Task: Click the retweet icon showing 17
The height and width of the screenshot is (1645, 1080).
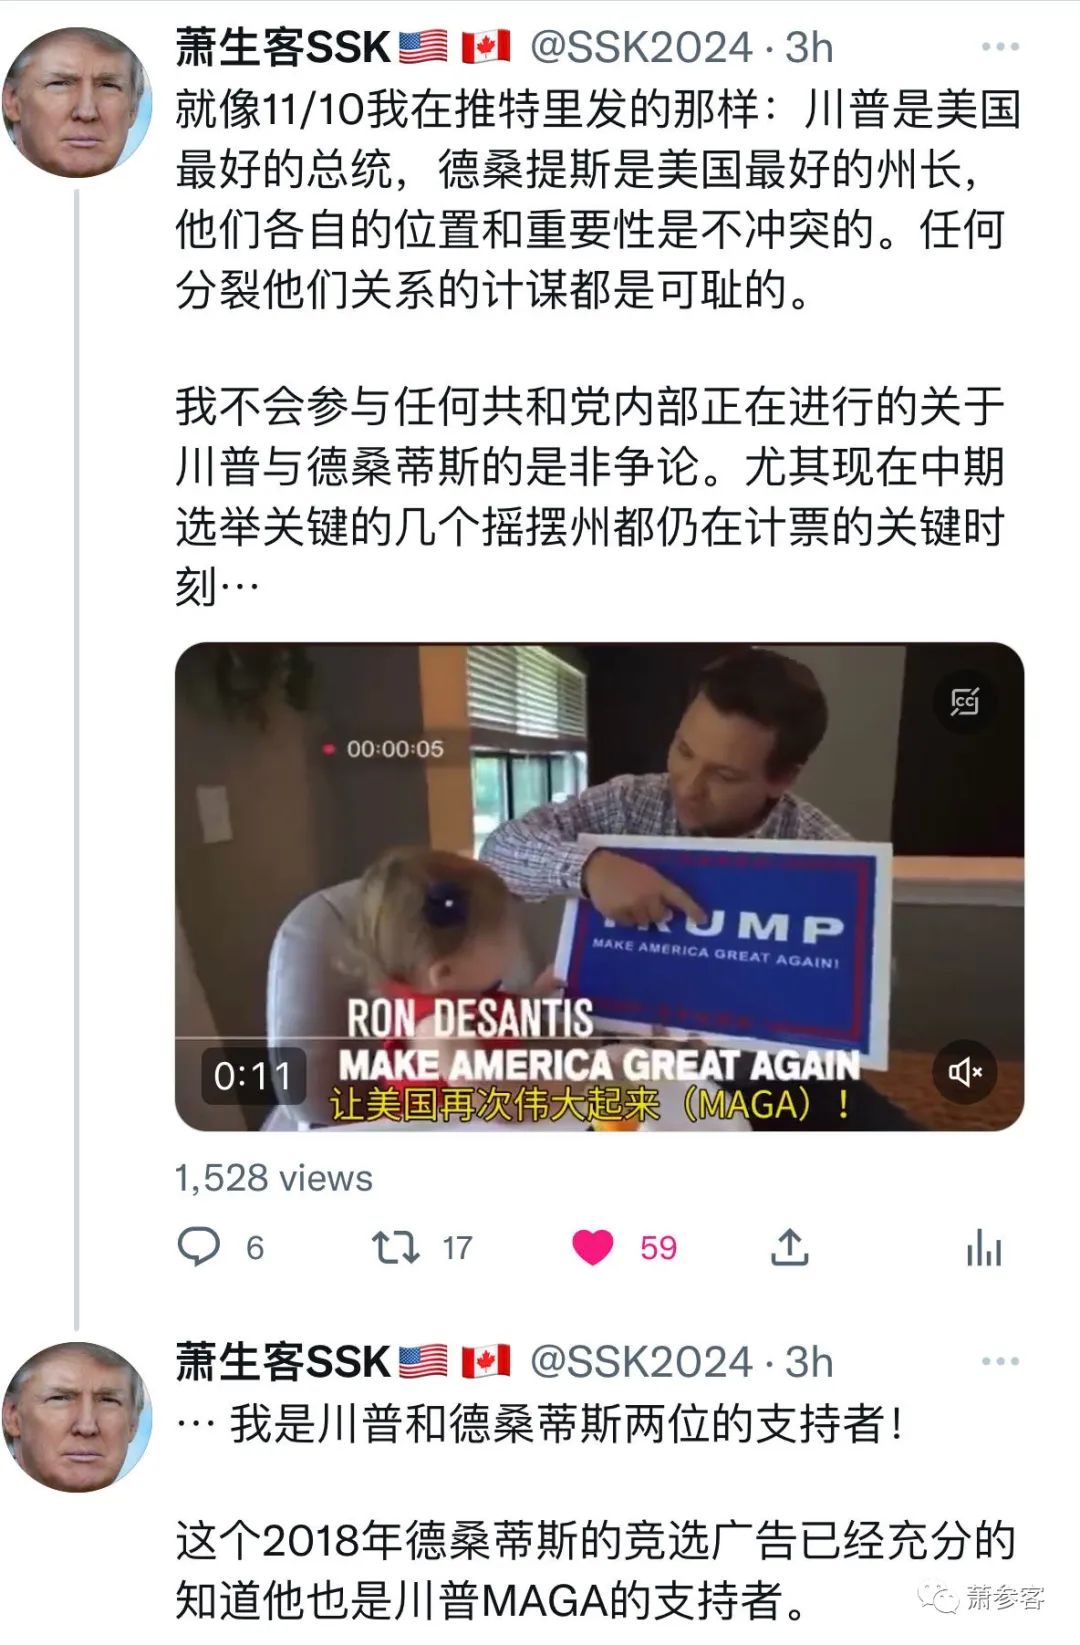Action: [396, 1247]
